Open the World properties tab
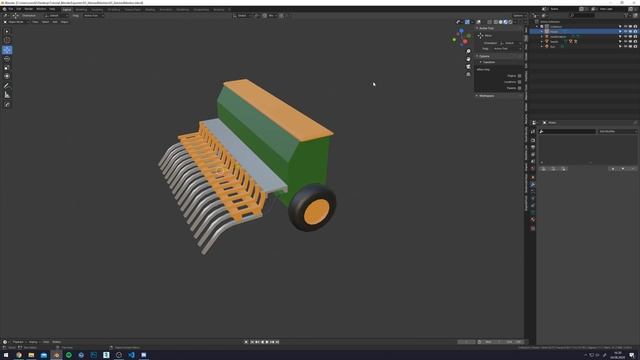 [533, 169]
